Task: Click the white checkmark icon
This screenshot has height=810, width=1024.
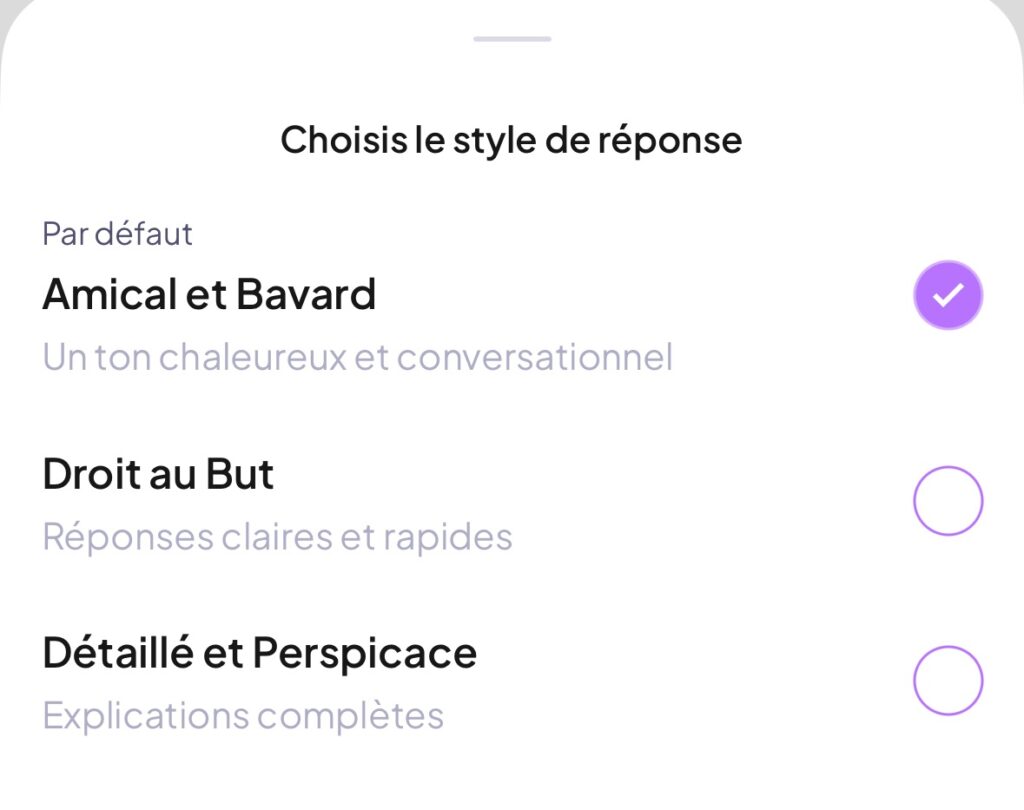Action: pos(948,295)
